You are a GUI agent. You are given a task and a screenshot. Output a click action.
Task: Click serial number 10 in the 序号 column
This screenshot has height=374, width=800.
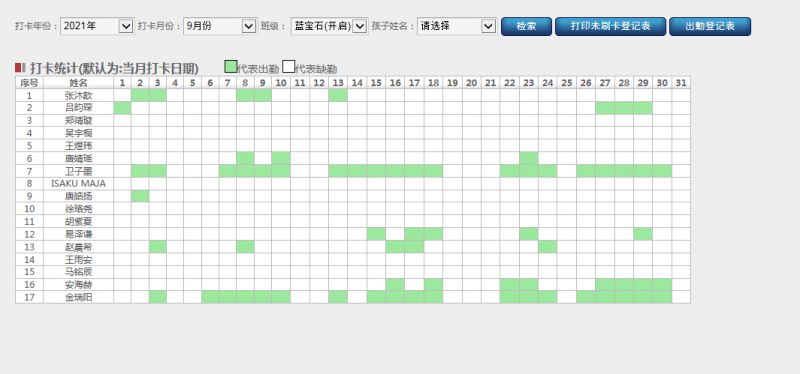coord(29,209)
